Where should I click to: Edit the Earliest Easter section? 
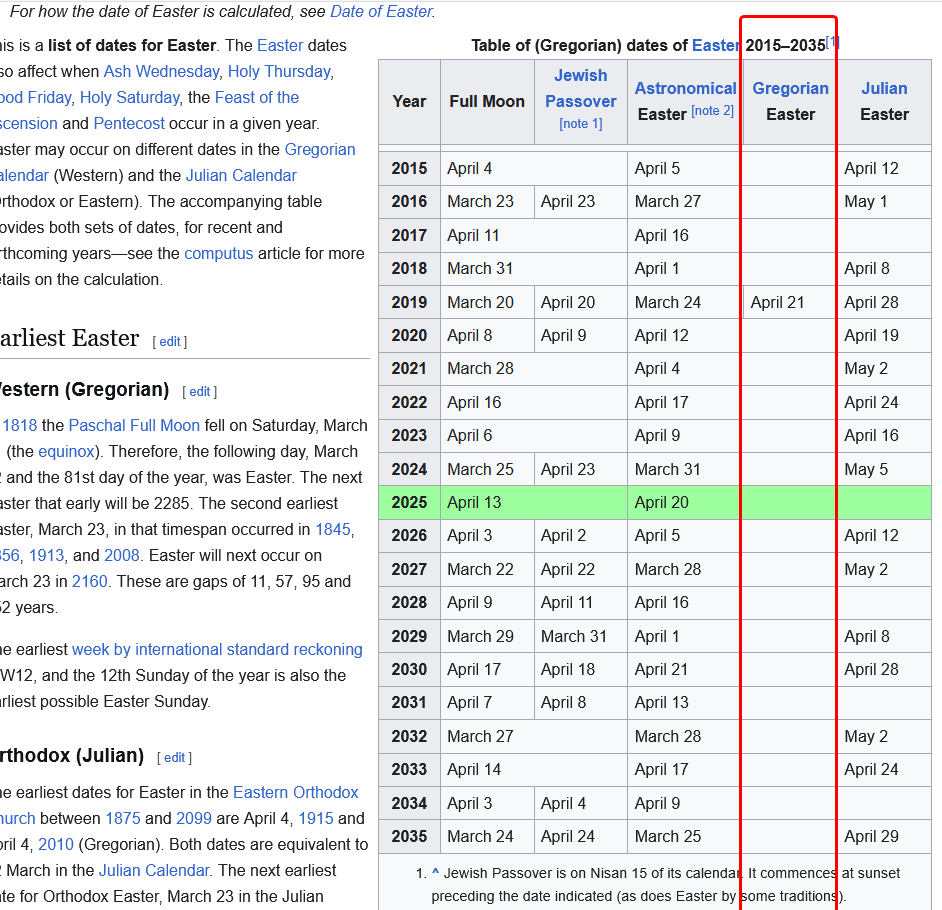170,341
